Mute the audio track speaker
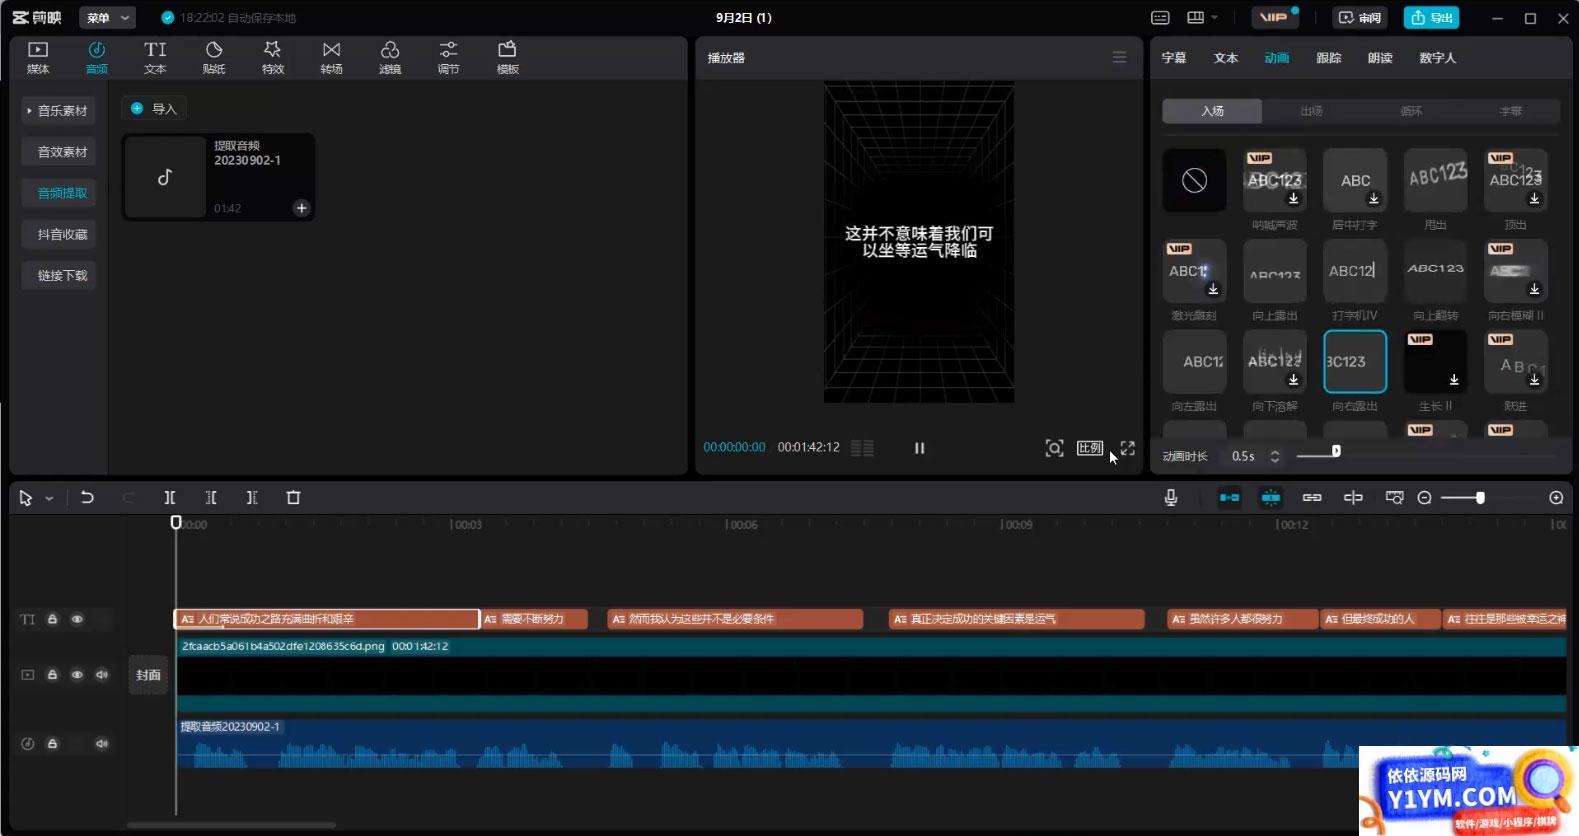Screen dimensions: 1579x836 (x=101, y=743)
